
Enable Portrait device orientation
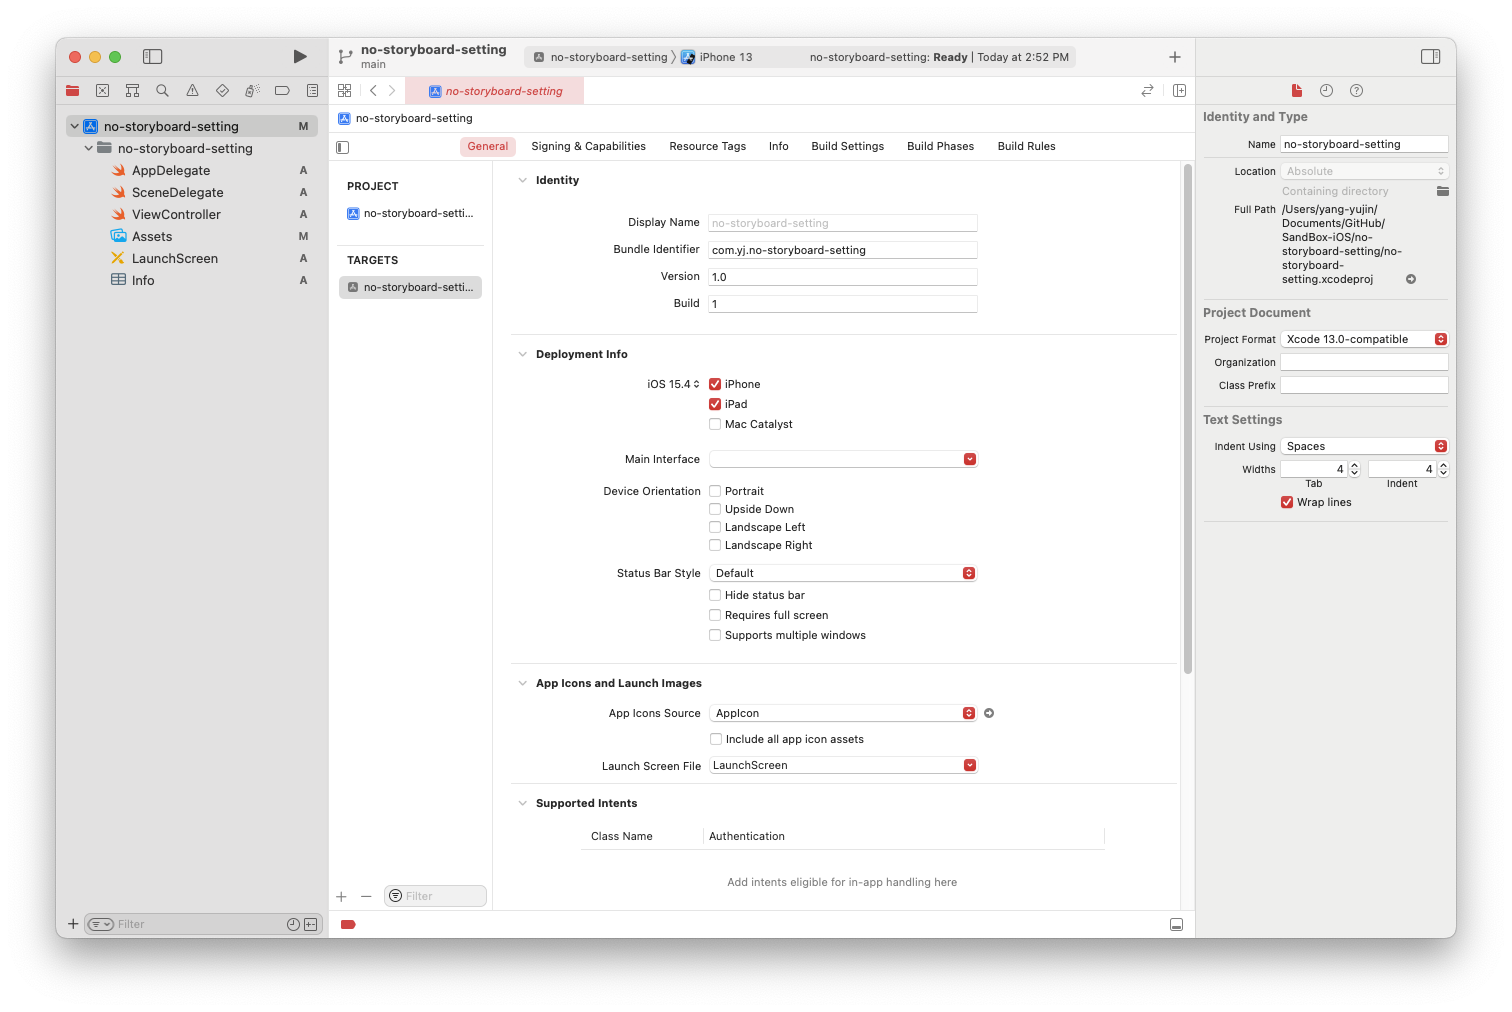715,491
